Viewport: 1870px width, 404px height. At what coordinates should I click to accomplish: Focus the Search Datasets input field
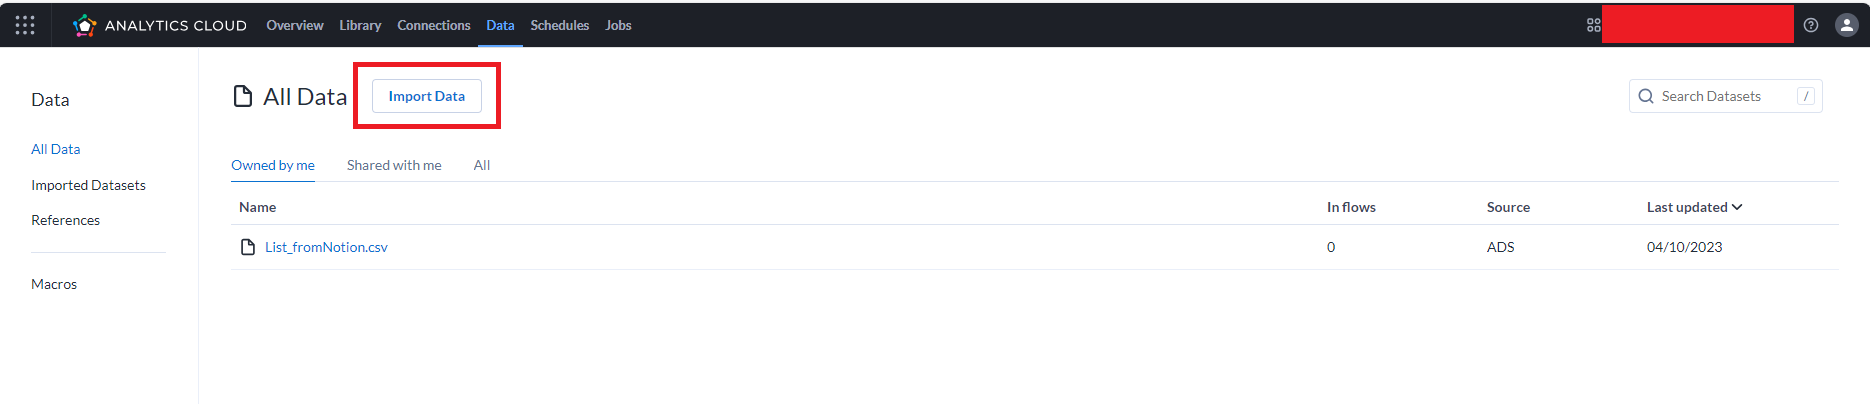click(1726, 96)
